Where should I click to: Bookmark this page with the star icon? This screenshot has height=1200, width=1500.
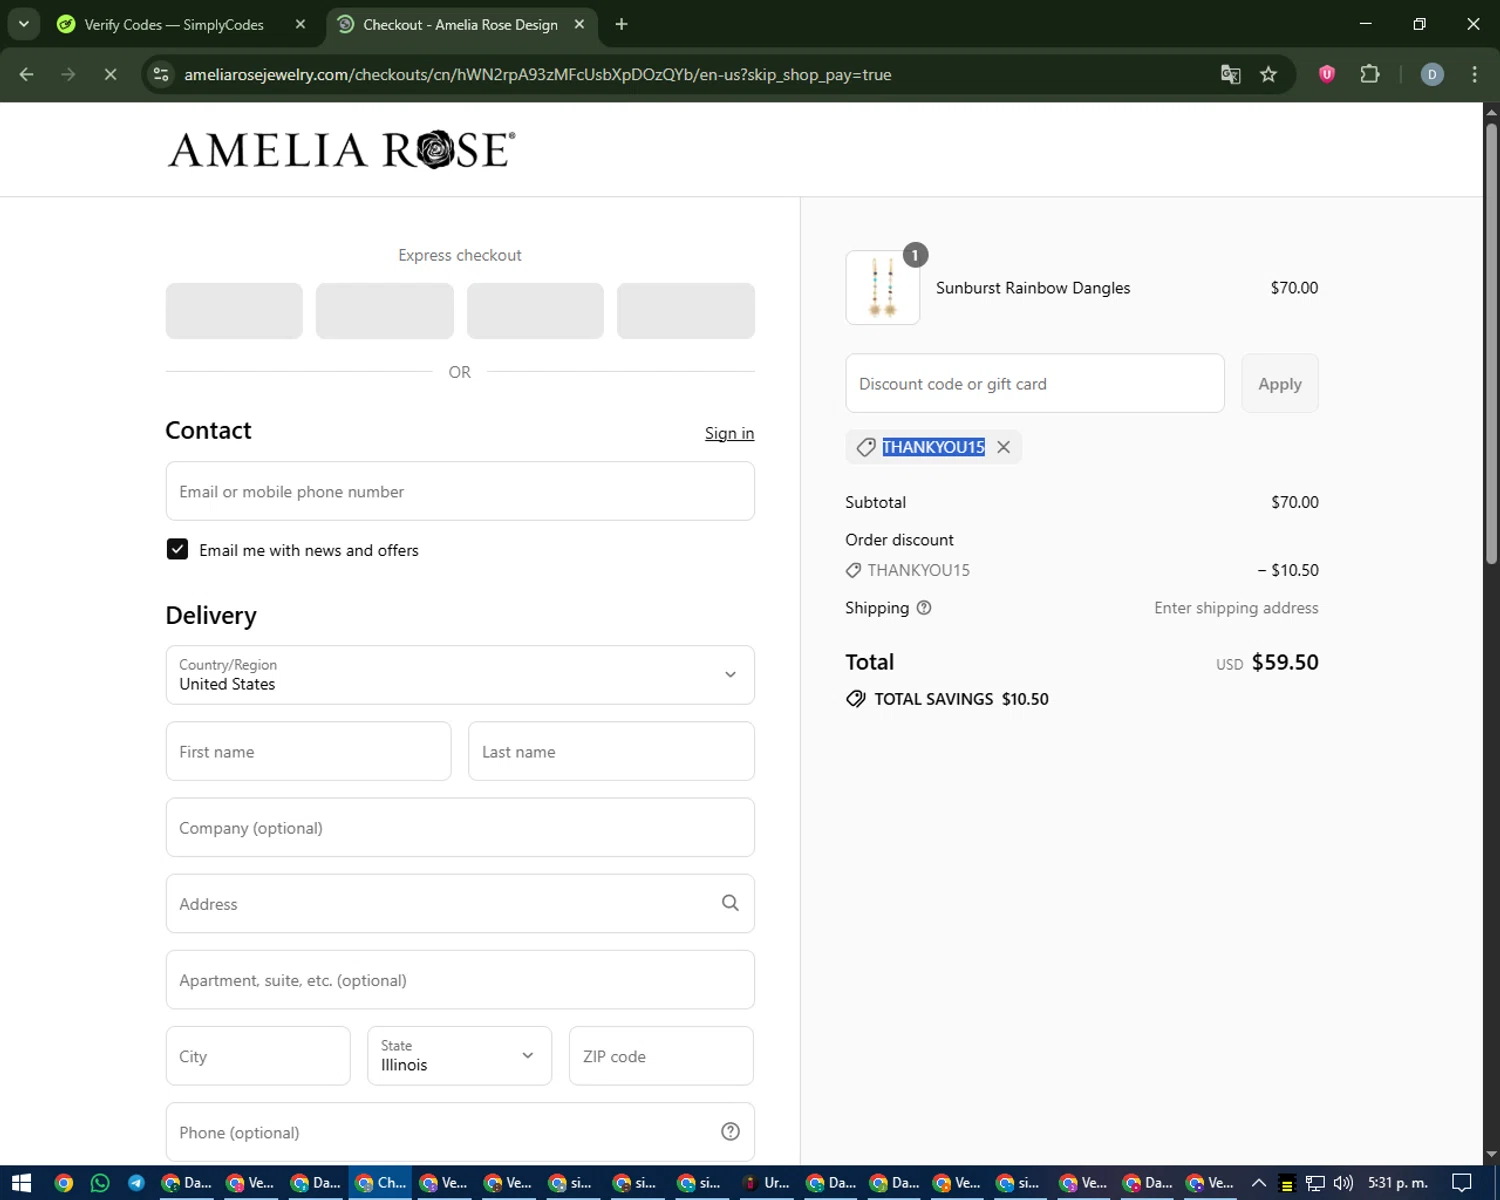1269,74
